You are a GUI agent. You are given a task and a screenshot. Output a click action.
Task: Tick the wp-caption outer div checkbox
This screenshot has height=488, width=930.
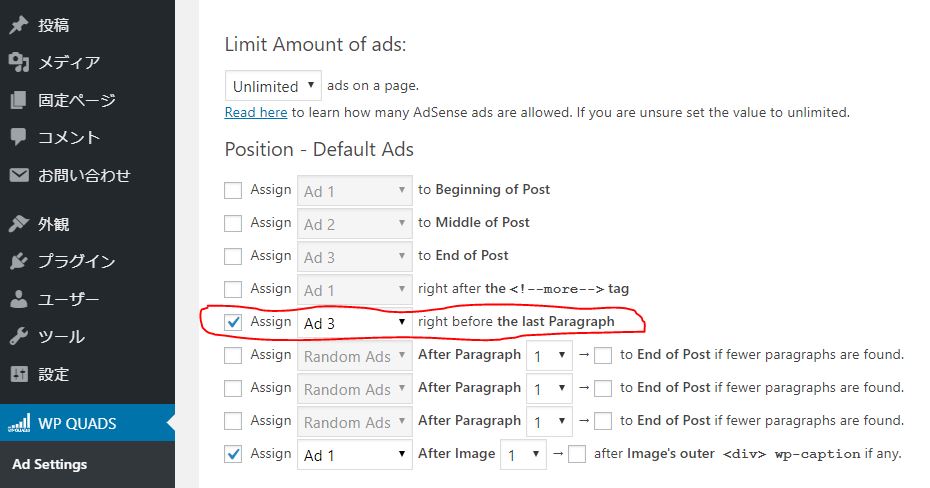click(577, 454)
